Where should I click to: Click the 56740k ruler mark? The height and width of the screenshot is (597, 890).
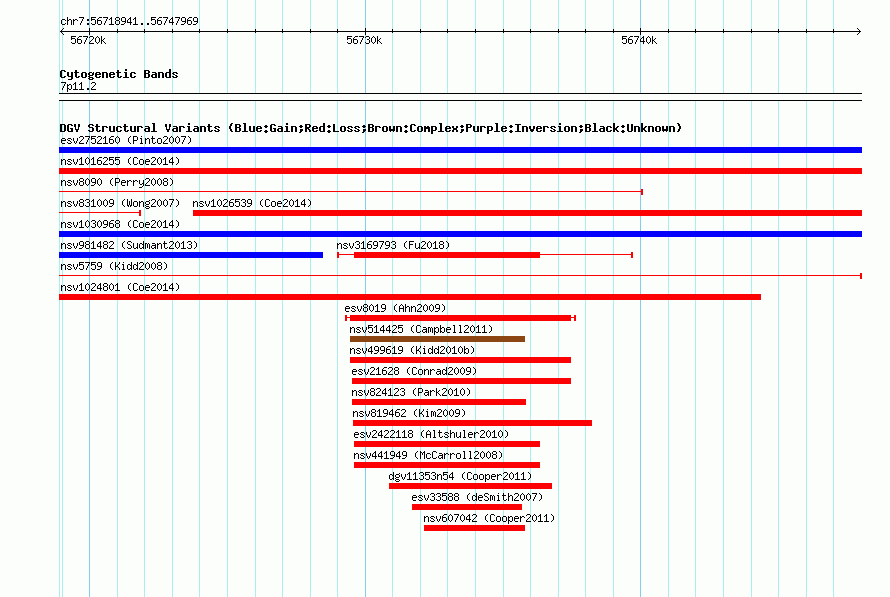tap(639, 40)
